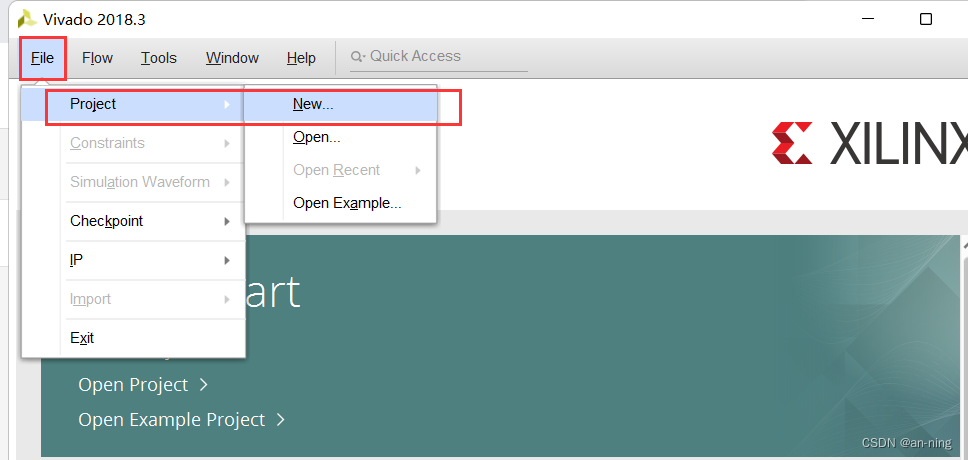Viewport: 968px width, 460px height.
Task: Click the Quick Access magnifier icon
Action: click(357, 57)
